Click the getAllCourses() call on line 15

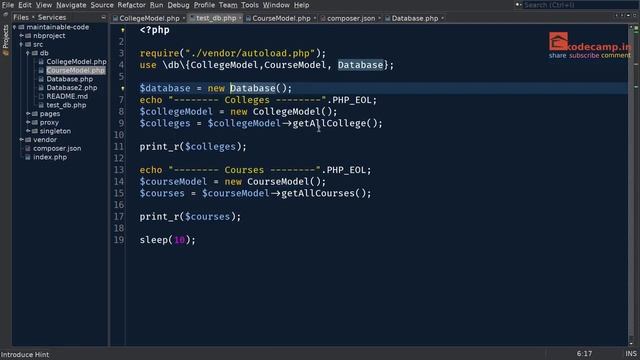[326, 193]
